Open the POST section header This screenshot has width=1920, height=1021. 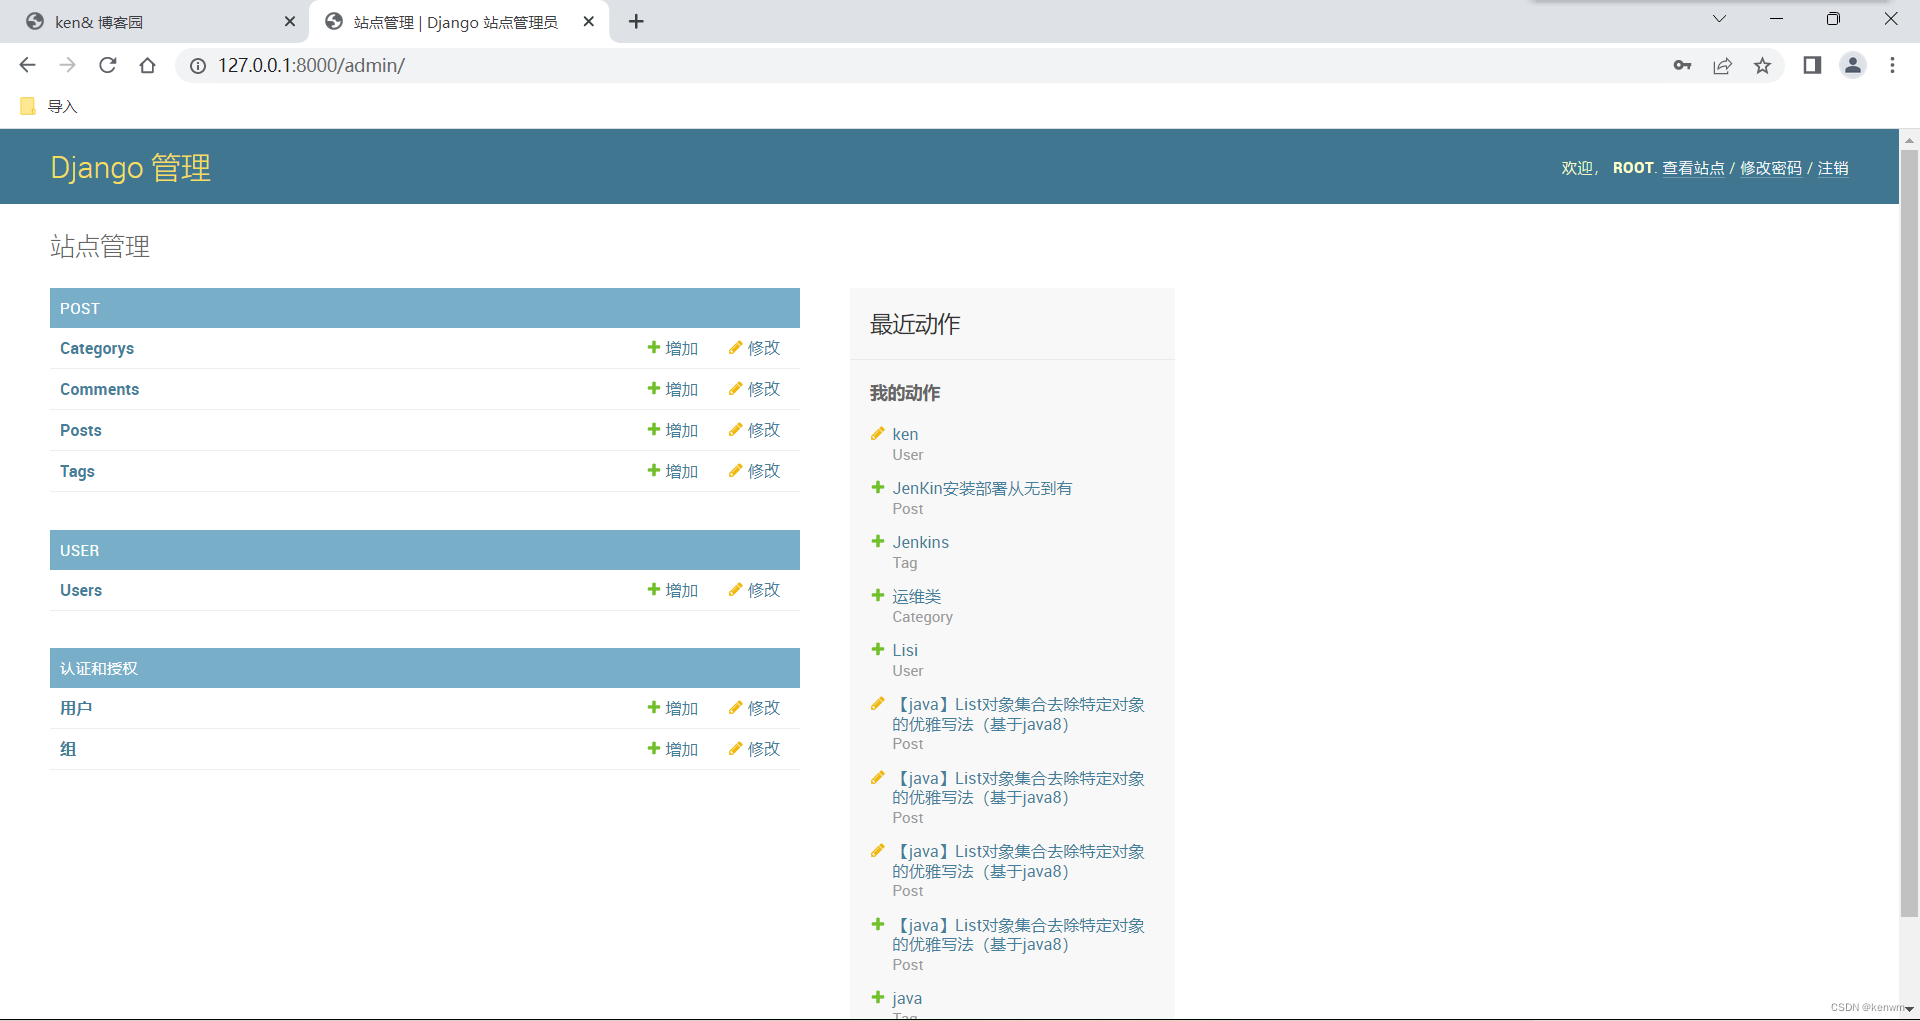point(80,309)
